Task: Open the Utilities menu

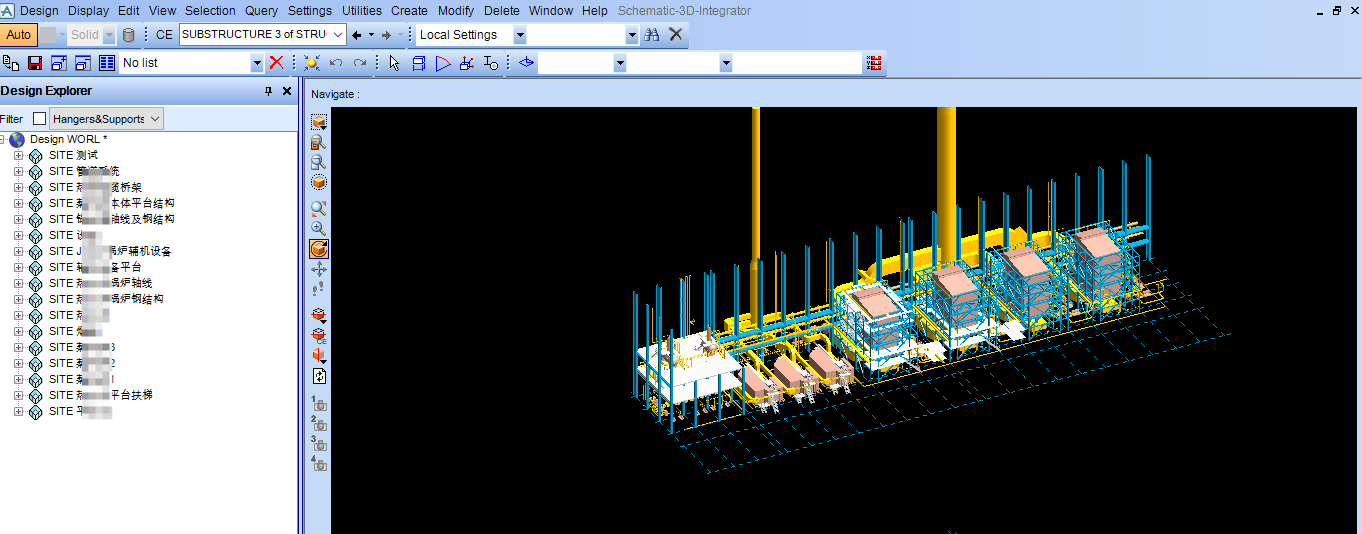Action: point(361,11)
